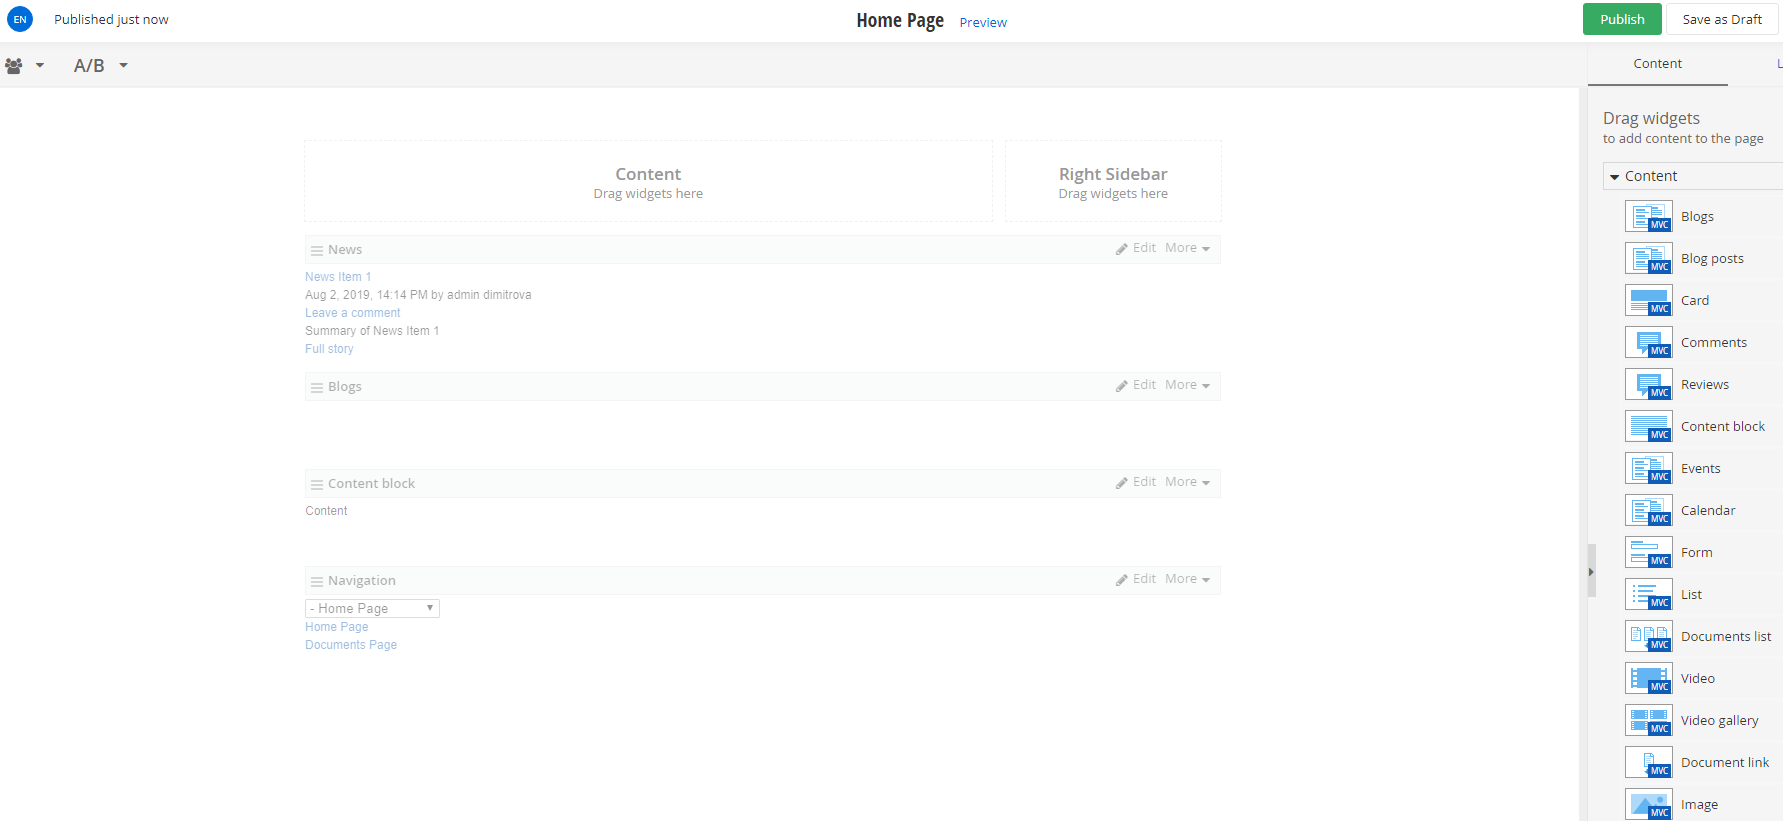The image size is (1783, 821).
Task: Click the Image widget icon
Action: (1648, 804)
